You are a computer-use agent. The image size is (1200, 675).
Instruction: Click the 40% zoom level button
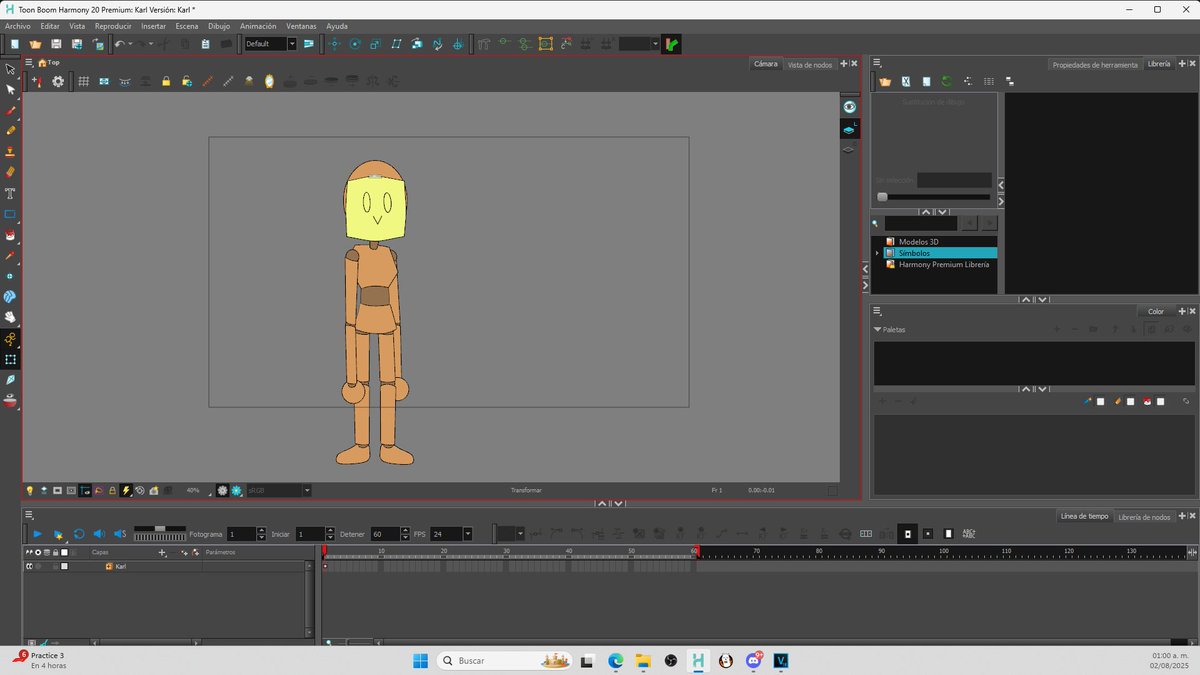193,491
